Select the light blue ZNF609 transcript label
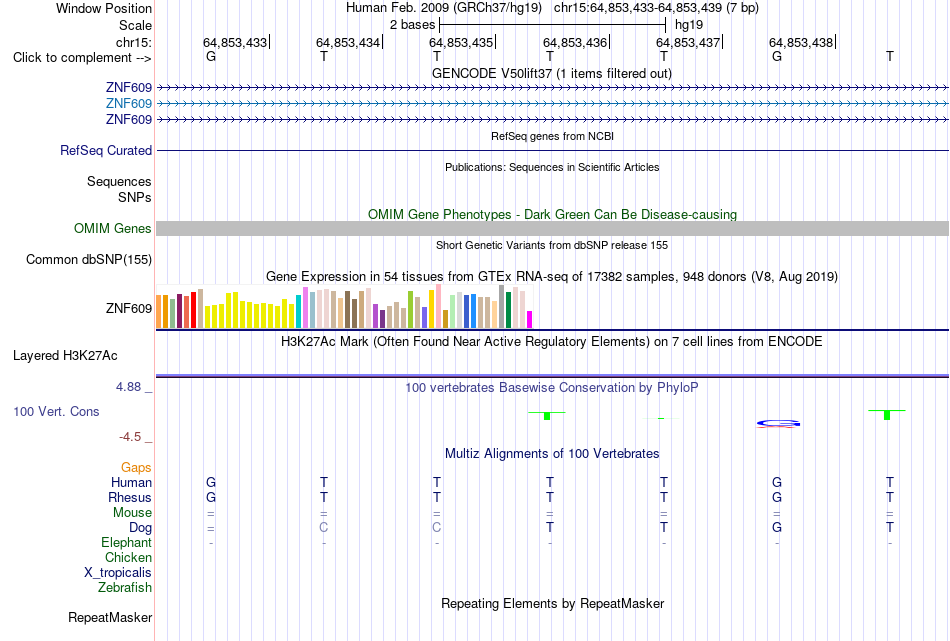Image resolution: width=950 pixels, height=641 pixels. coord(128,104)
